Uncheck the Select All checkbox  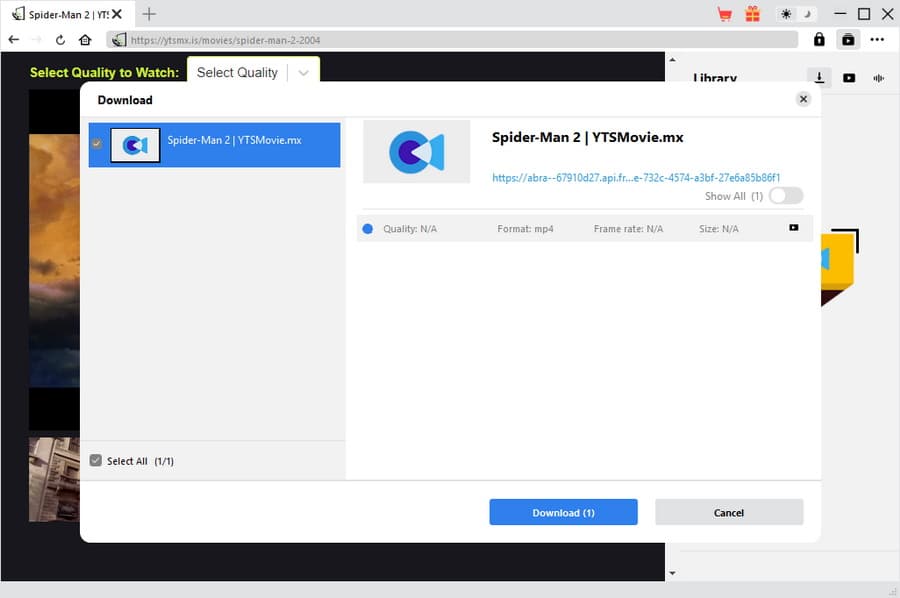(96, 461)
